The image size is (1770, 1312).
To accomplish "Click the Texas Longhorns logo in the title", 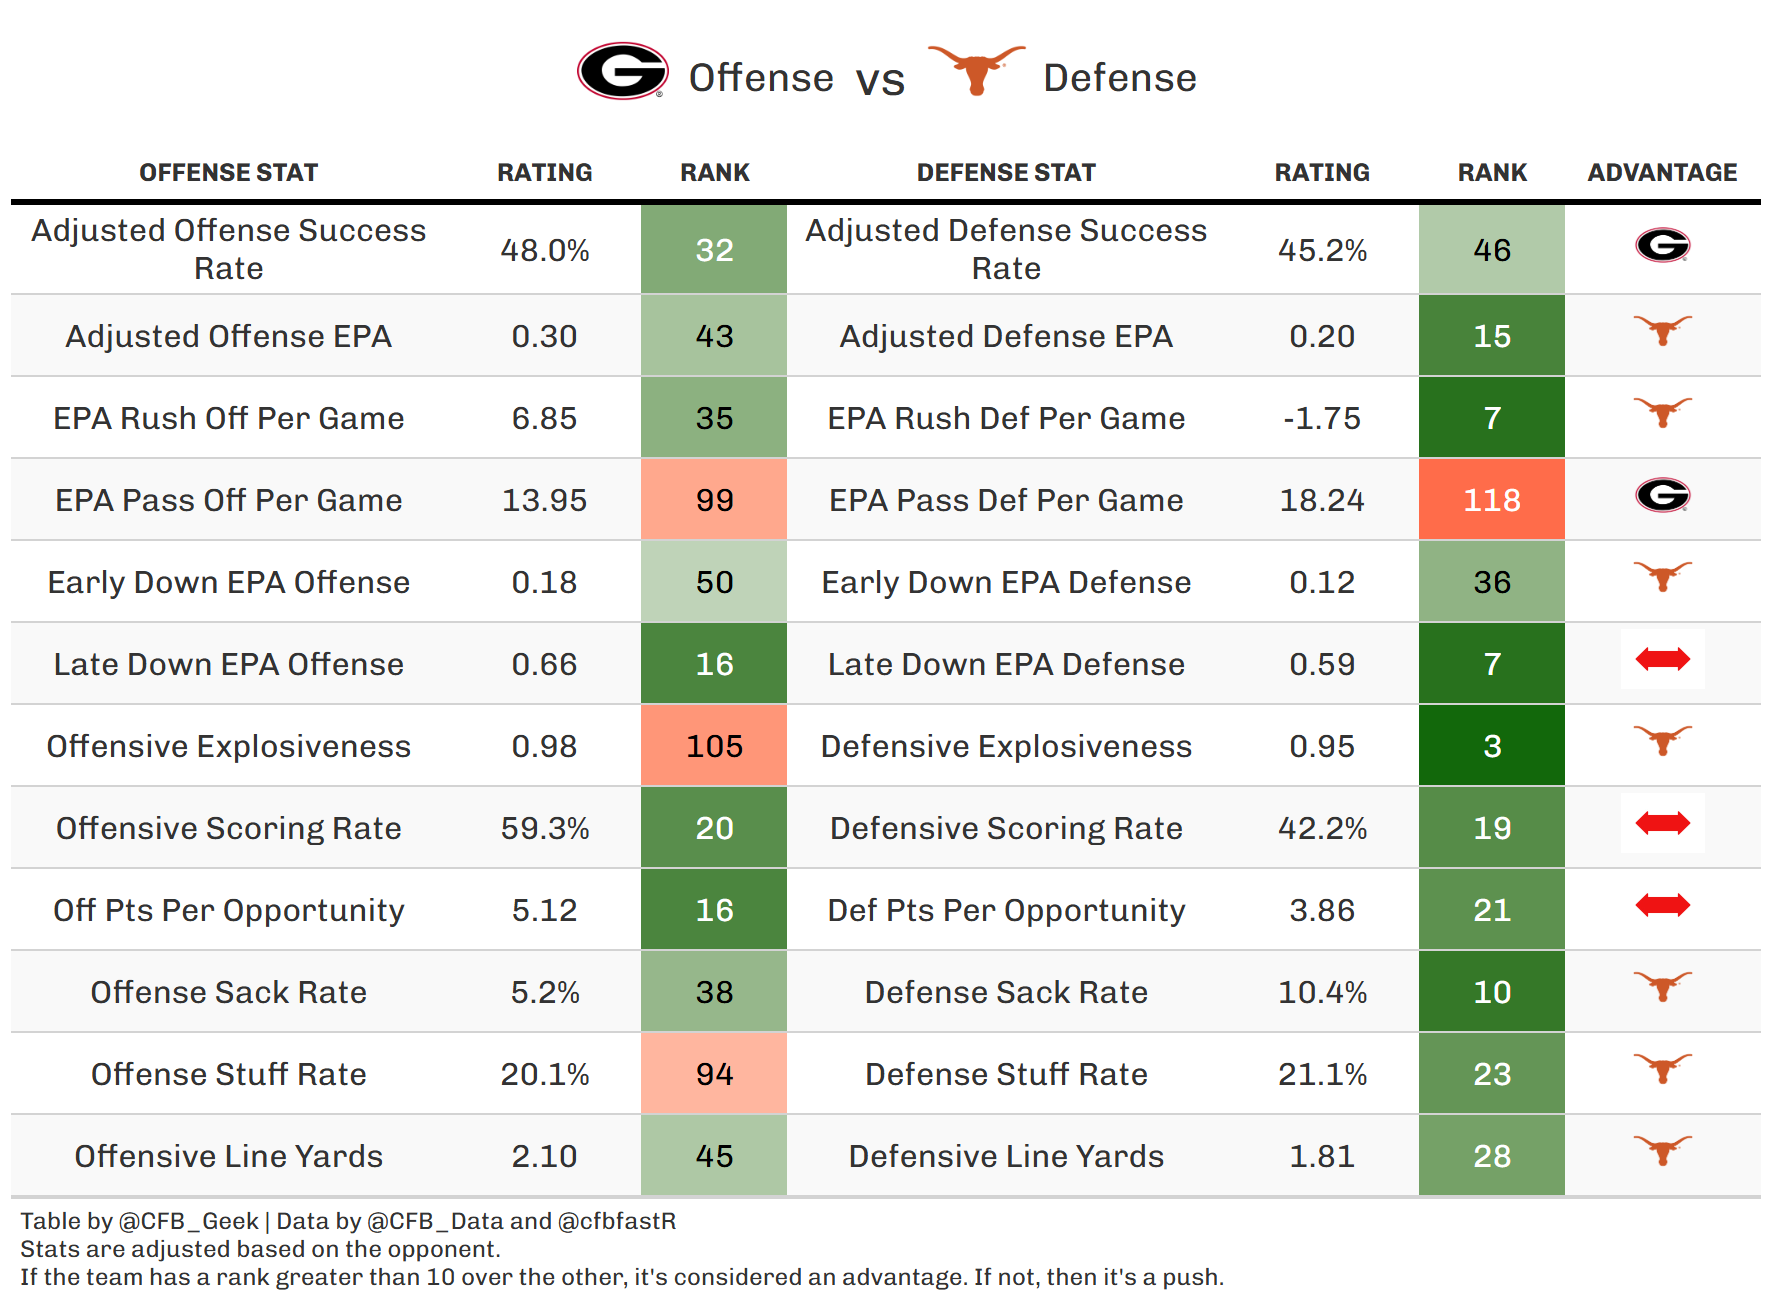I will pyautogui.click(x=976, y=69).
